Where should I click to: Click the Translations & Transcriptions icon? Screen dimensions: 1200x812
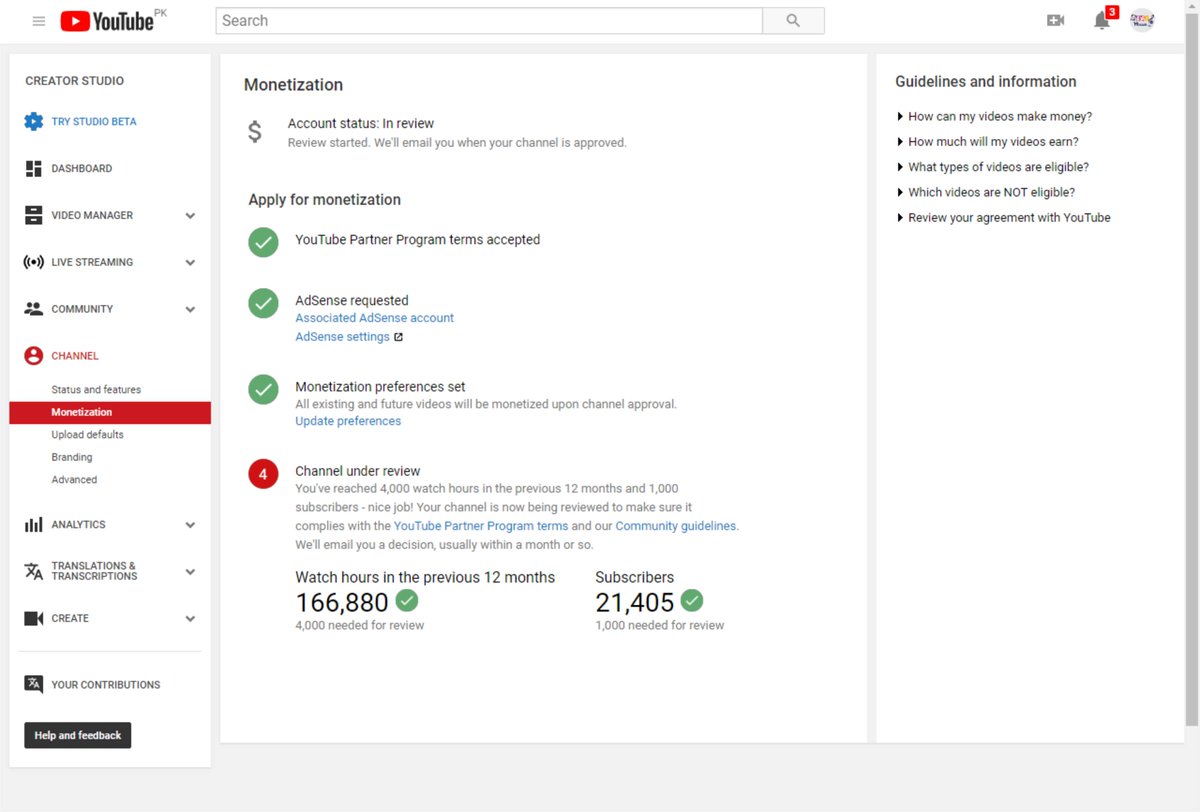pyautogui.click(x=34, y=571)
